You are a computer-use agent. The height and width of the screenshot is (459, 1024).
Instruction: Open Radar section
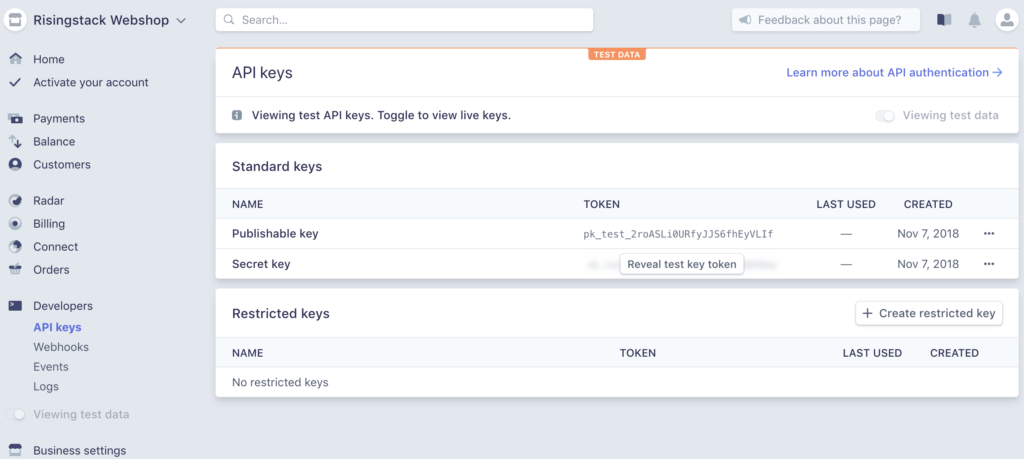click(49, 201)
